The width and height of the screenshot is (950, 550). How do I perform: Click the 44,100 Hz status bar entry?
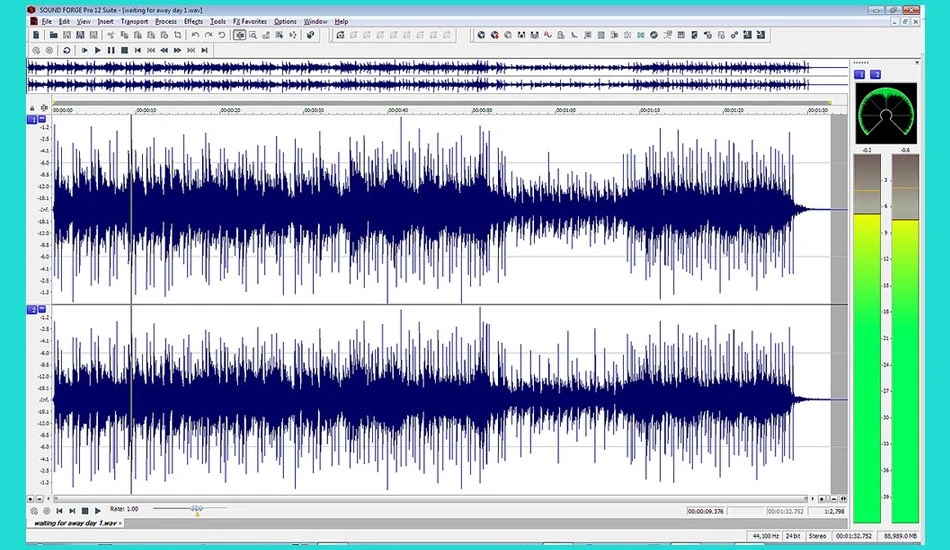pos(765,536)
